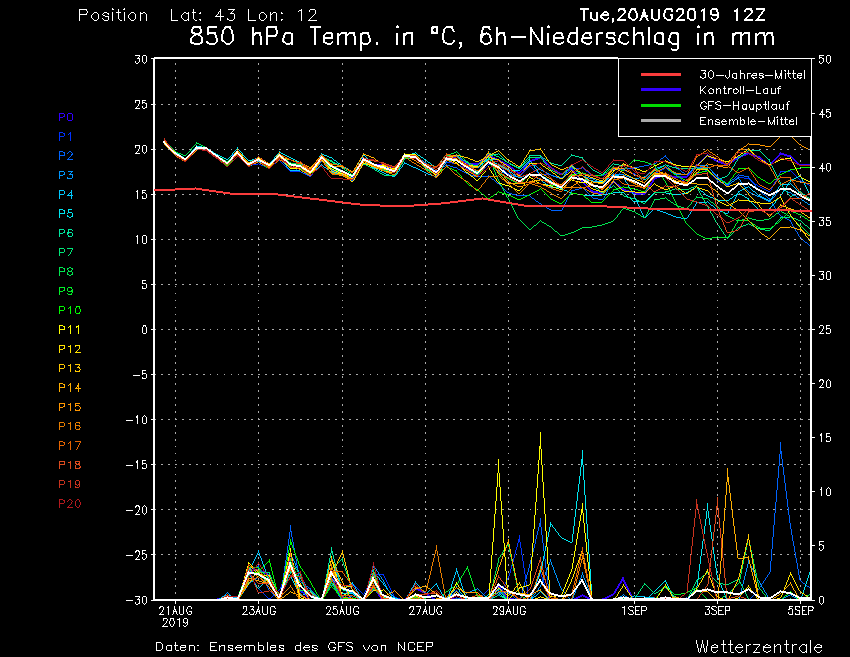
Task: Select the P20 ensemble member label
Action: pos(69,503)
